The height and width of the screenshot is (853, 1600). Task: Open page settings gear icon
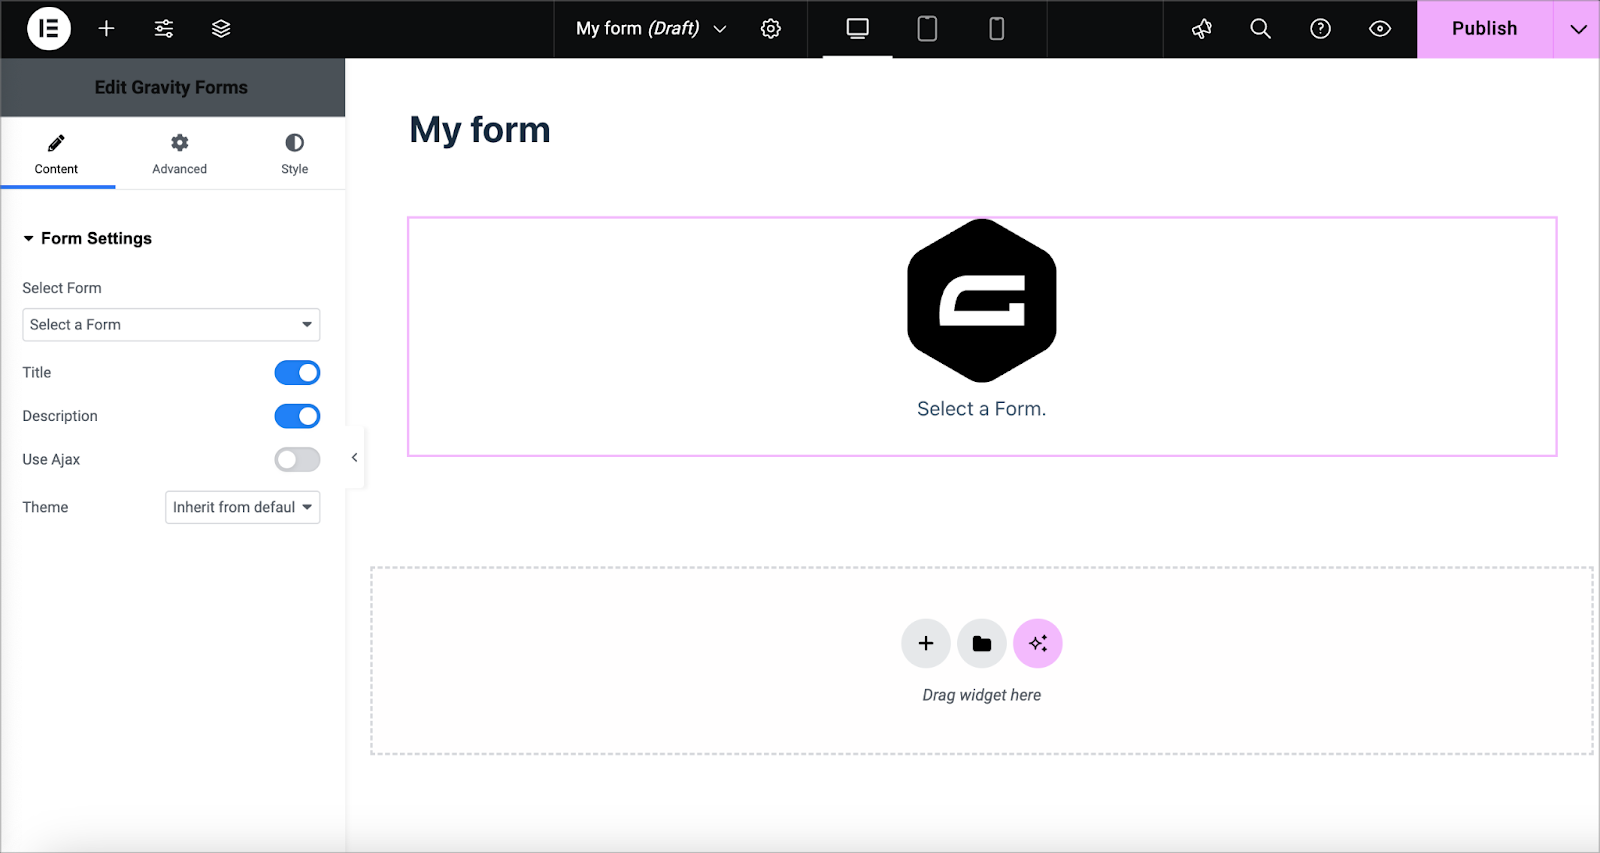[770, 29]
